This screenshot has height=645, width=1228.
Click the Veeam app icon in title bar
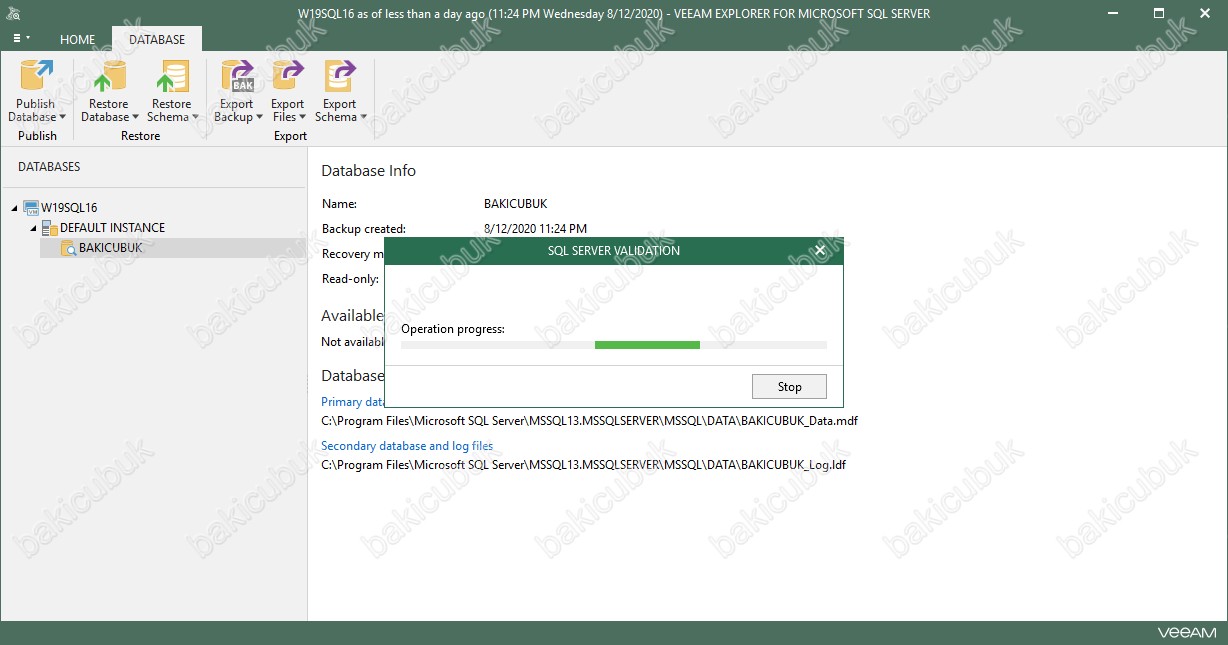point(14,14)
